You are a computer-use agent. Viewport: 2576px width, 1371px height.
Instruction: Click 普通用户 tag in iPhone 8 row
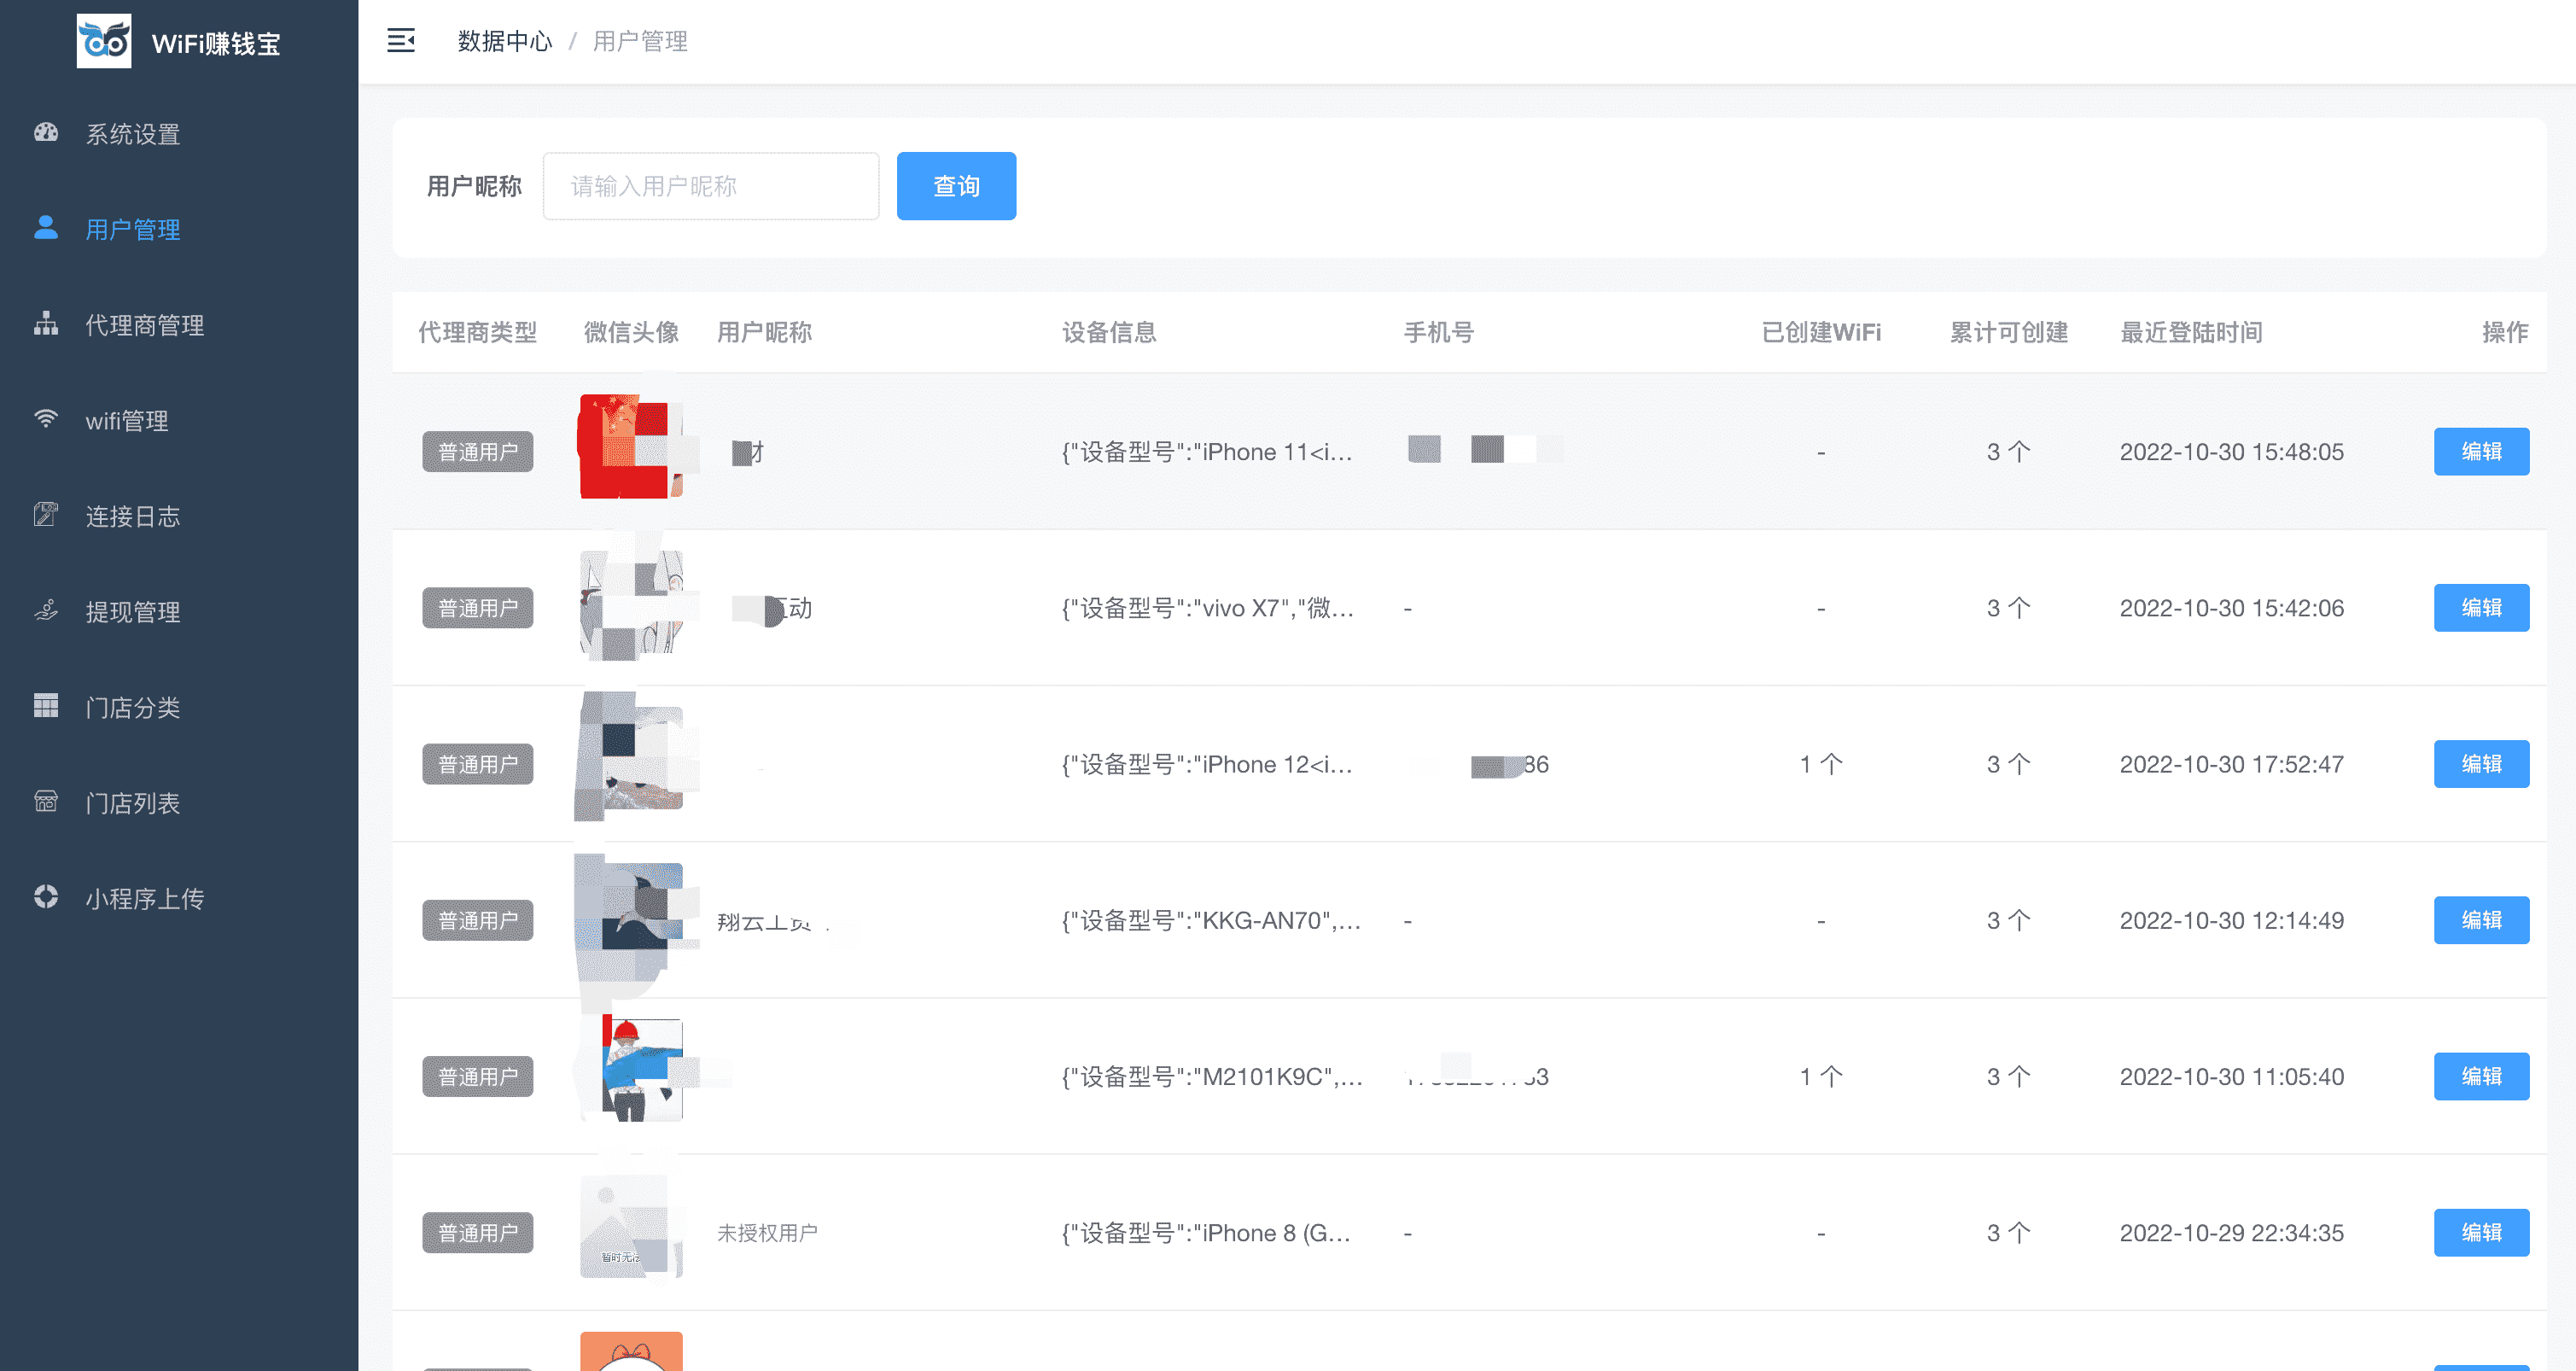pyautogui.click(x=478, y=1232)
